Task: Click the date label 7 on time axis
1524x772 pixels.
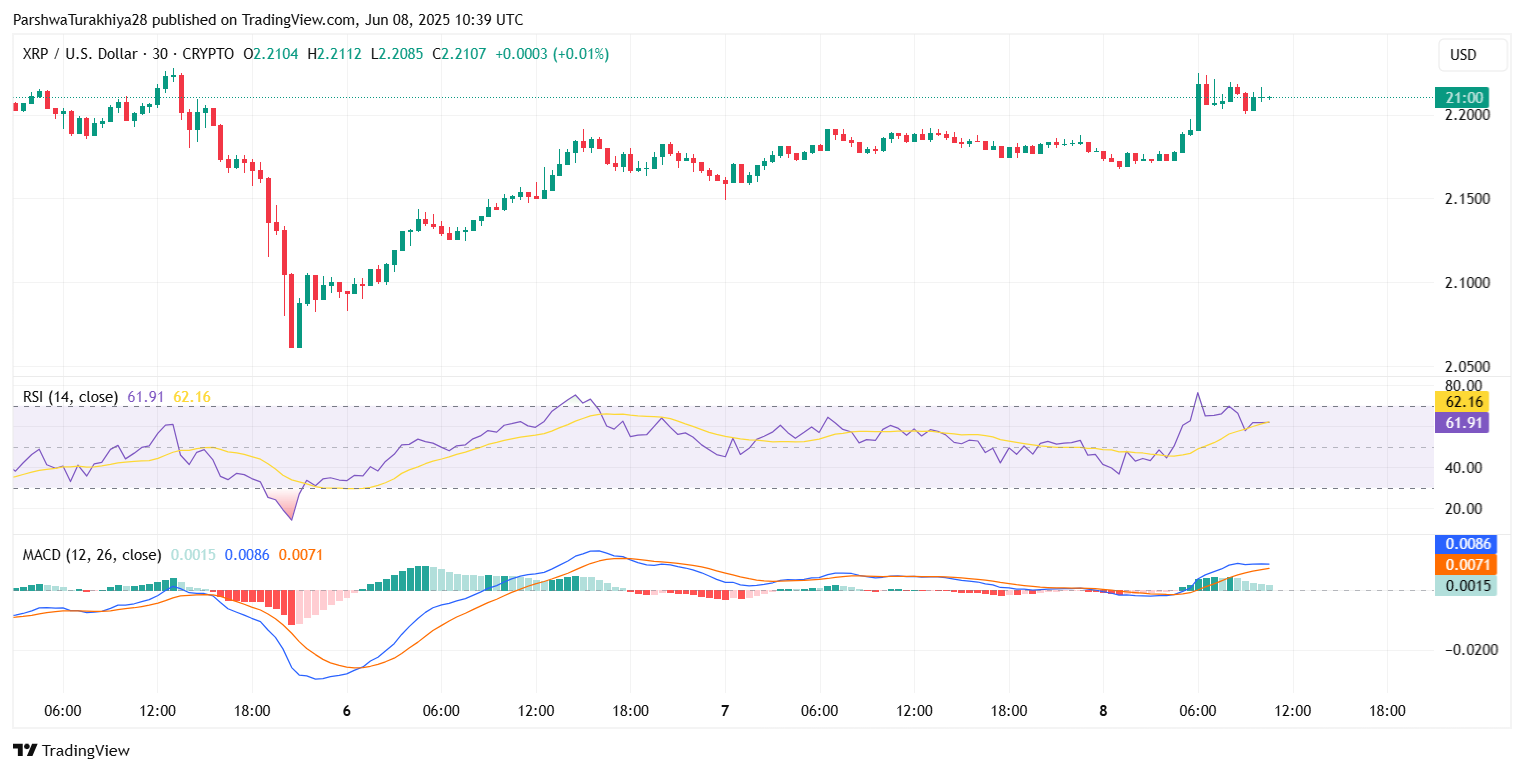Action: coord(725,711)
